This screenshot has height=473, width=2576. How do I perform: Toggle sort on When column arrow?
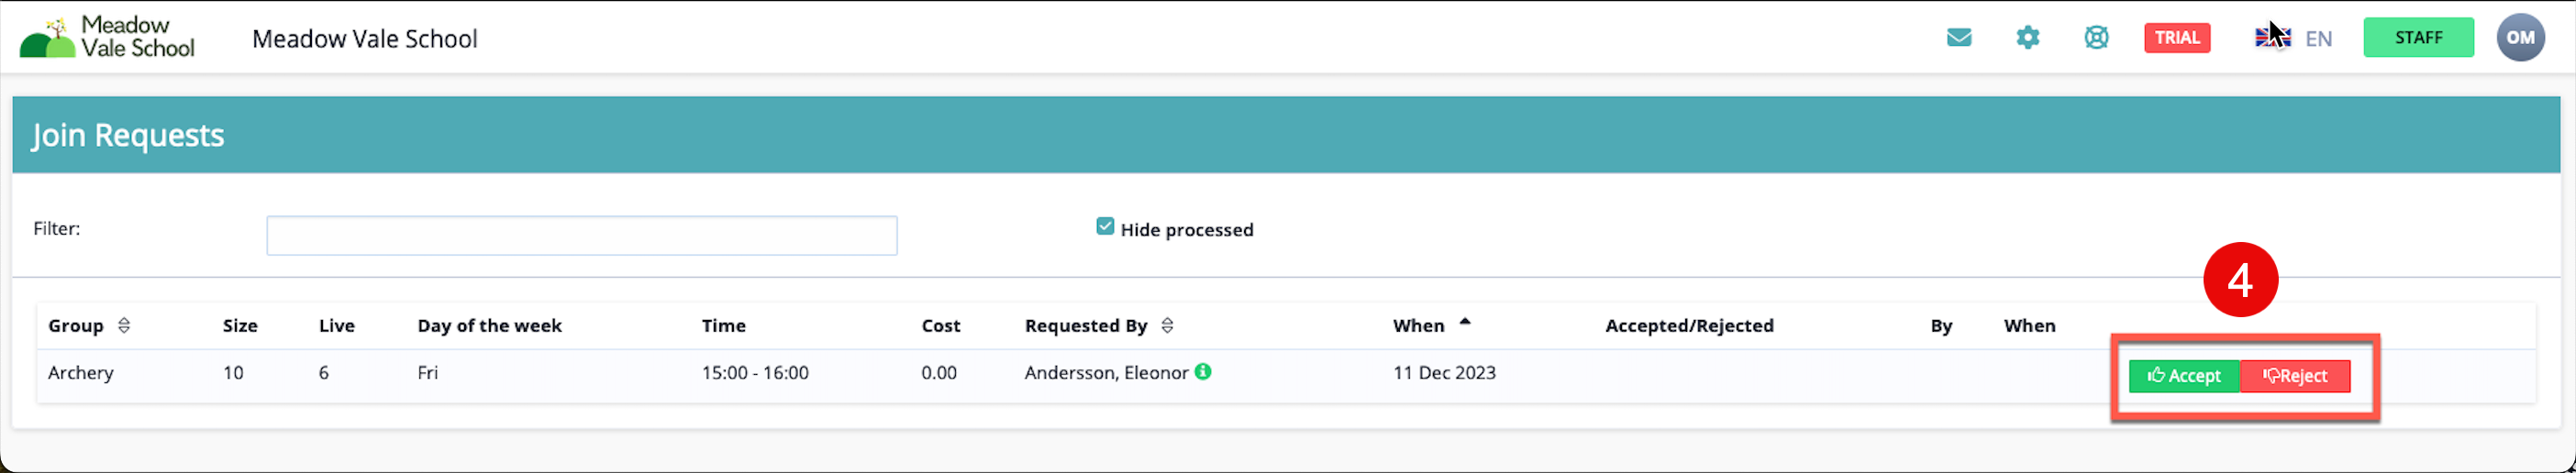pyautogui.click(x=1465, y=322)
